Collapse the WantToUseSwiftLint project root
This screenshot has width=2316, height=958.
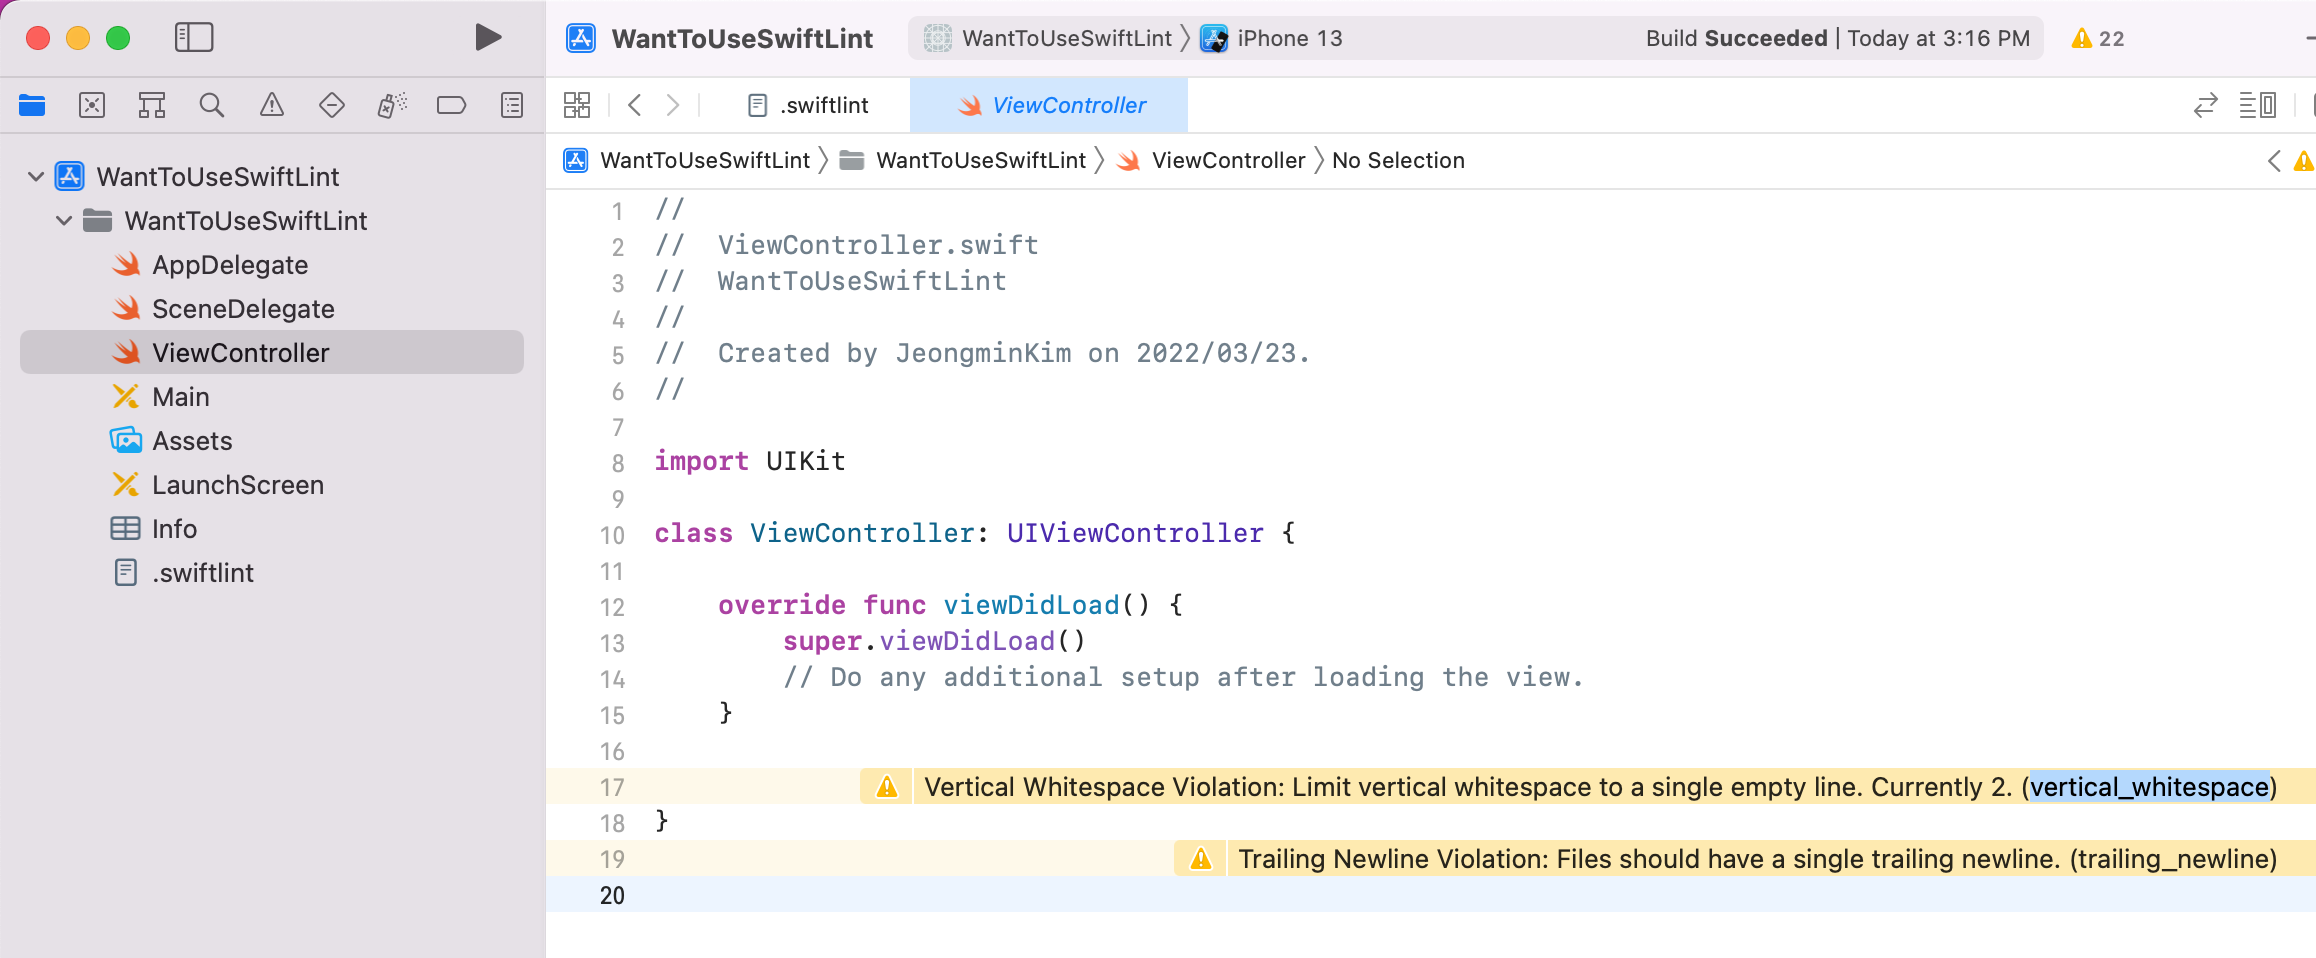coord(36,177)
